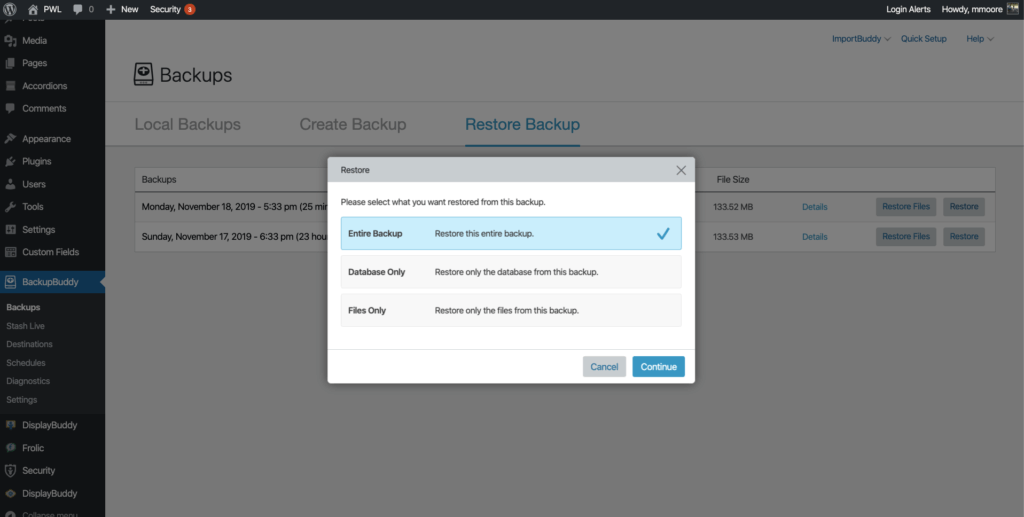Click Restore for the 133.52 MB backup
The image size is (1024, 517).
point(964,207)
